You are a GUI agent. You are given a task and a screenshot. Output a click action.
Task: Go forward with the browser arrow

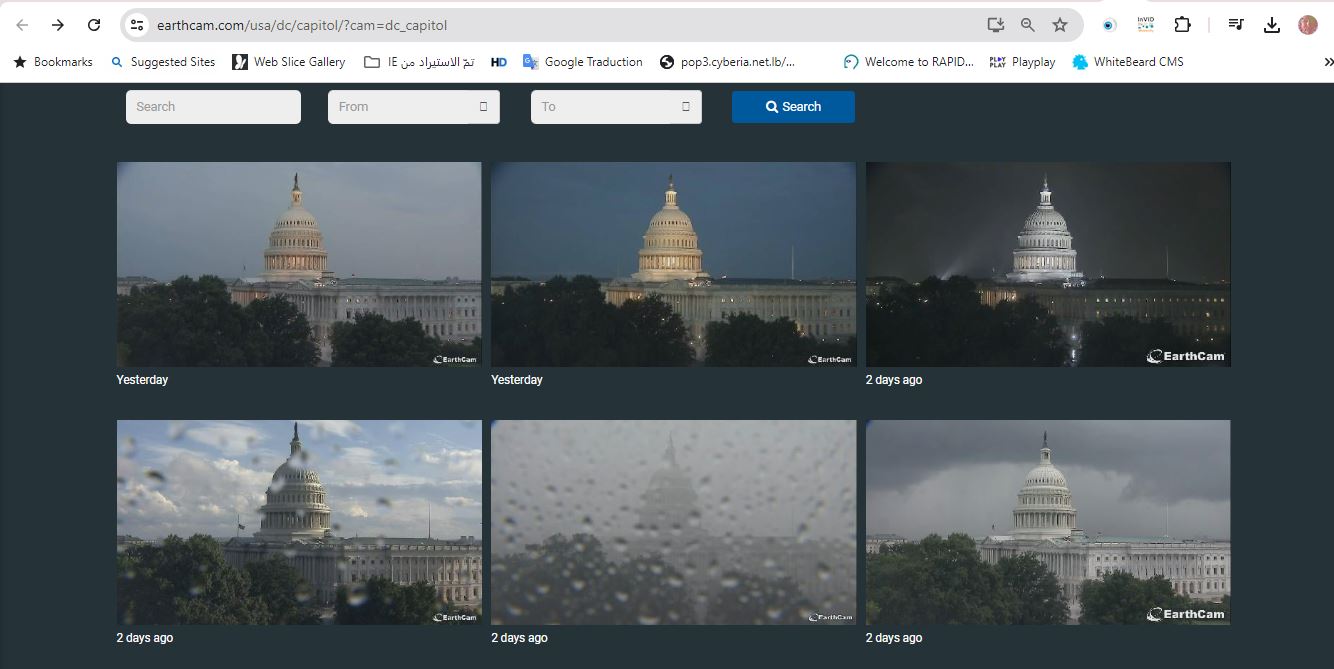coord(58,25)
